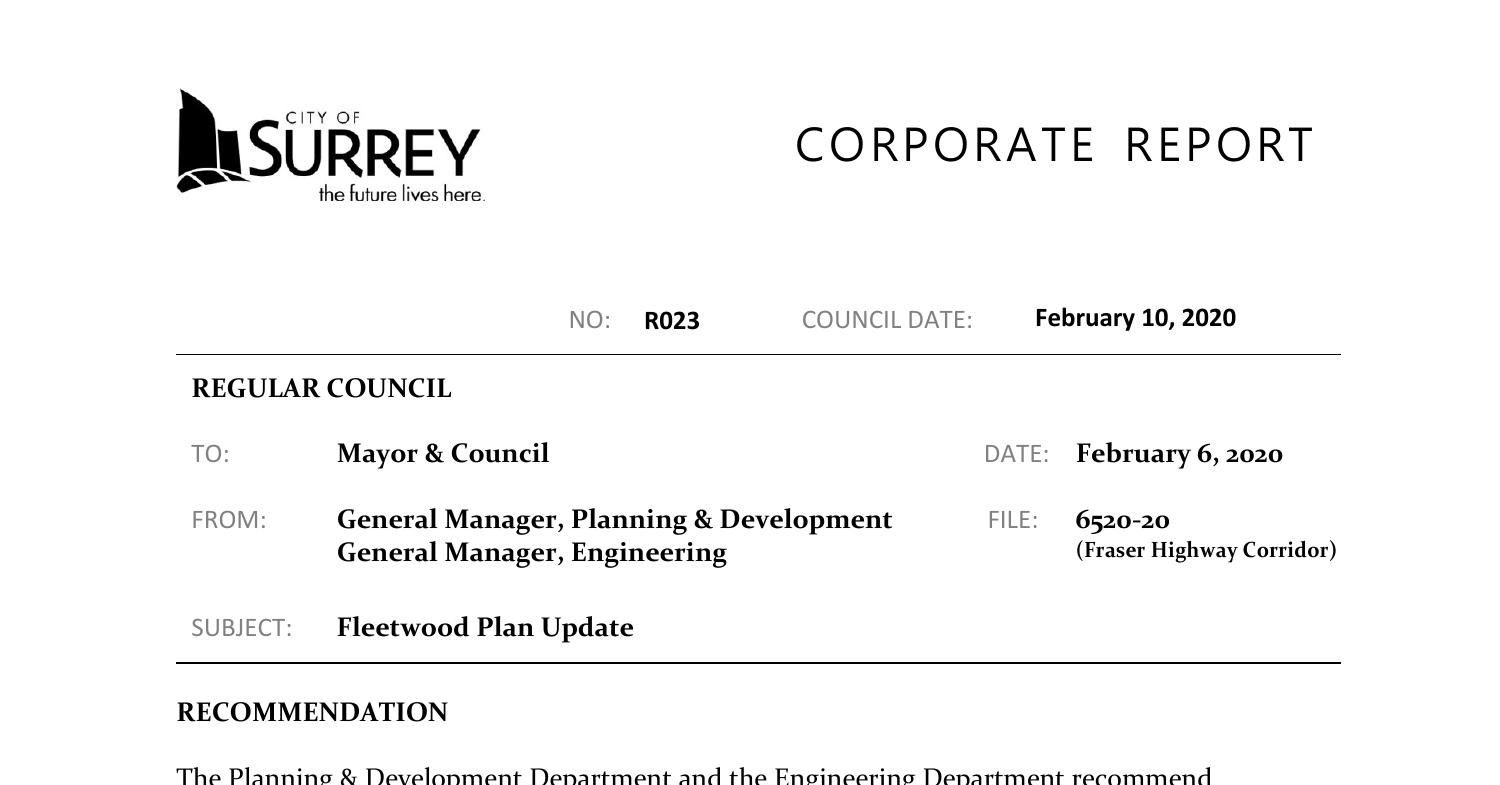1500x785 pixels.
Task: Click the City of Surrey sail logo
Action: 210,141
